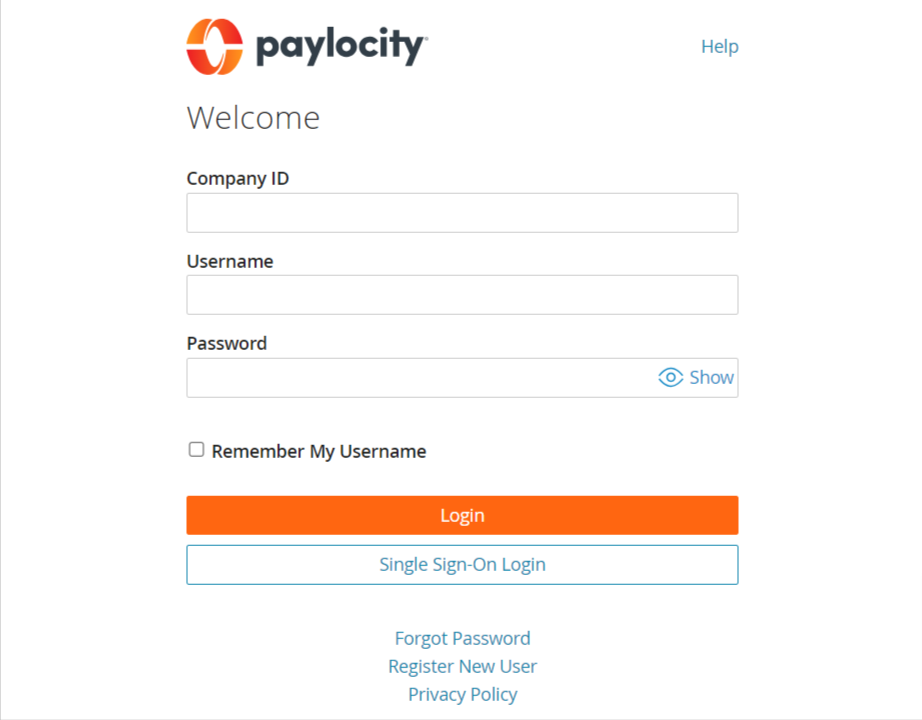Click the orange Login button
The height and width of the screenshot is (720, 922).
click(462, 515)
